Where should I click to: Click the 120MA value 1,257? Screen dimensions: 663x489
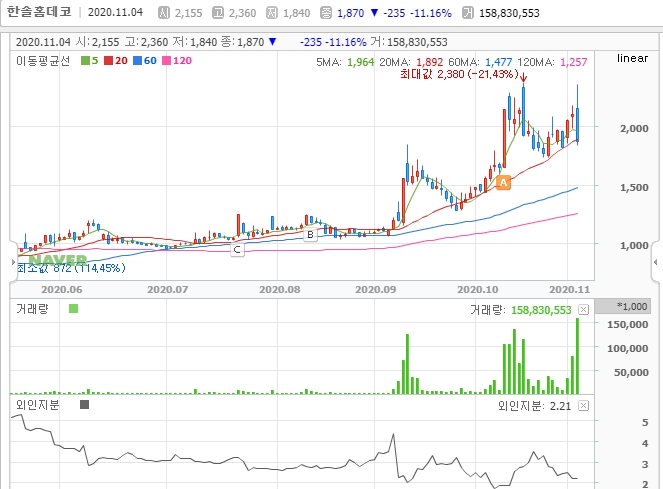574,62
